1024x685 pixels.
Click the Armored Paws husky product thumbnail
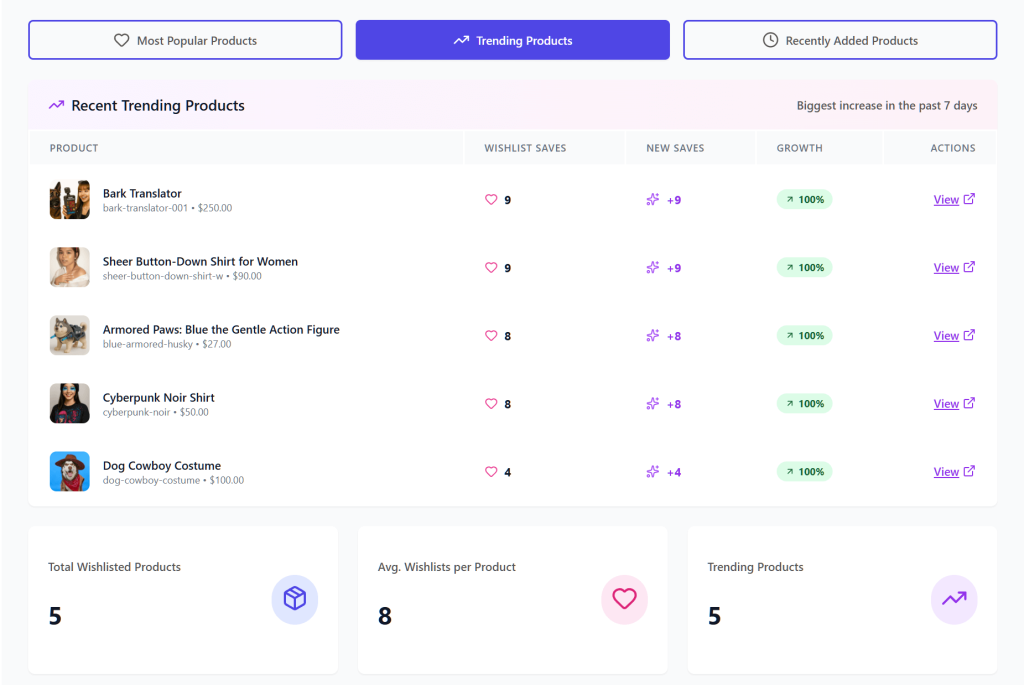click(x=69, y=335)
